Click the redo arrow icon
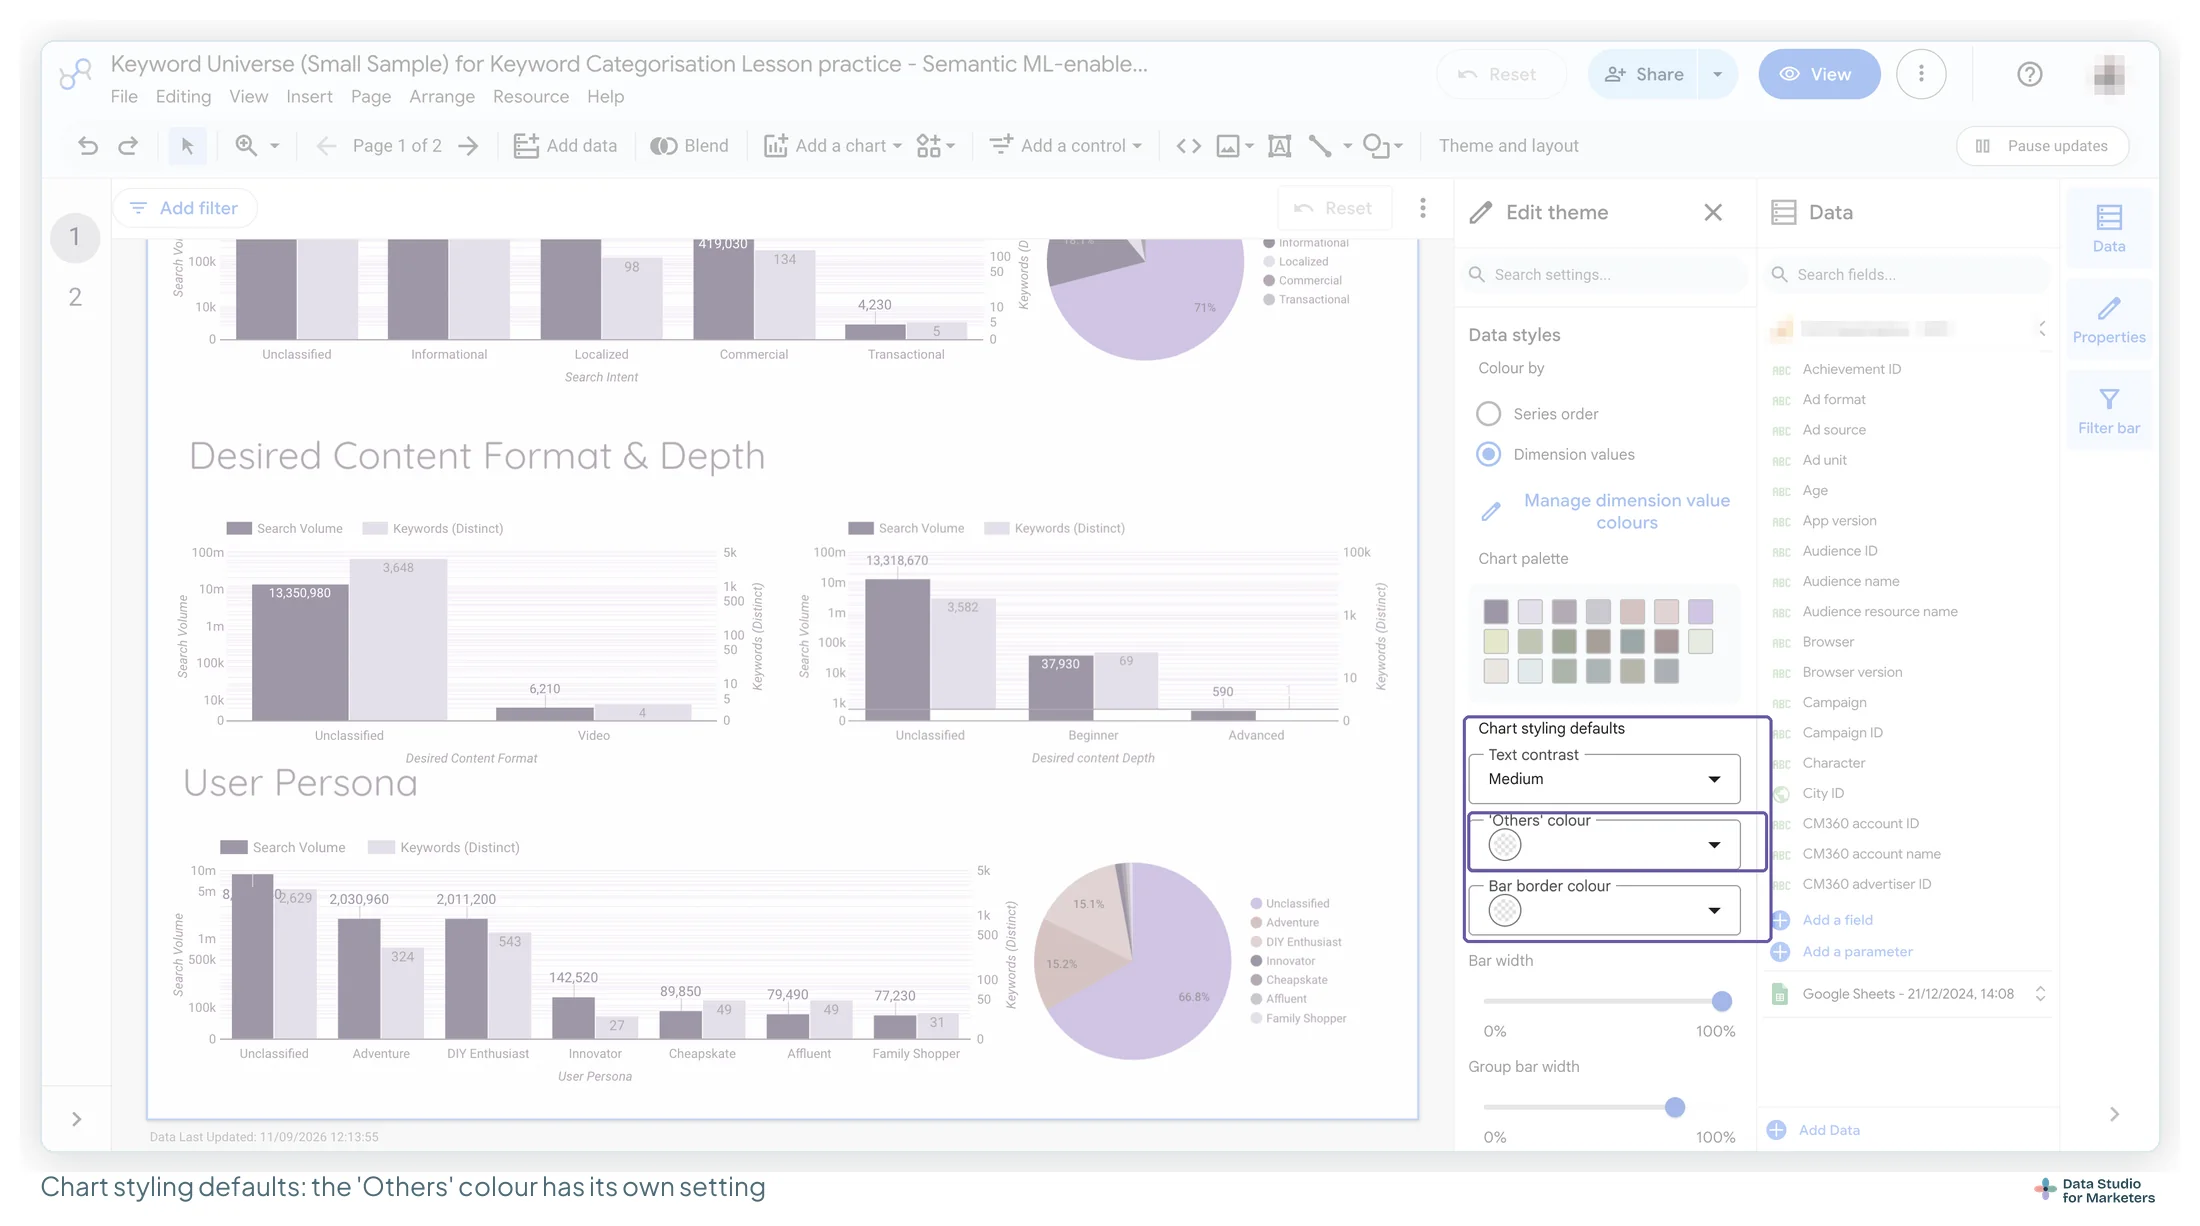 [128, 146]
